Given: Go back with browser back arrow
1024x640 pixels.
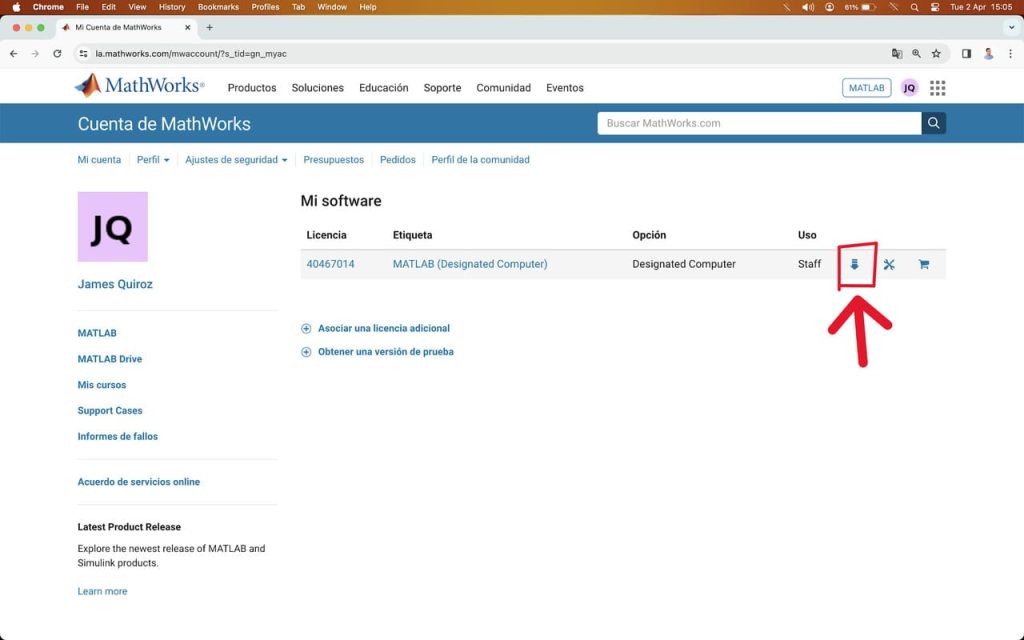Looking at the screenshot, I should click(14, 54).
